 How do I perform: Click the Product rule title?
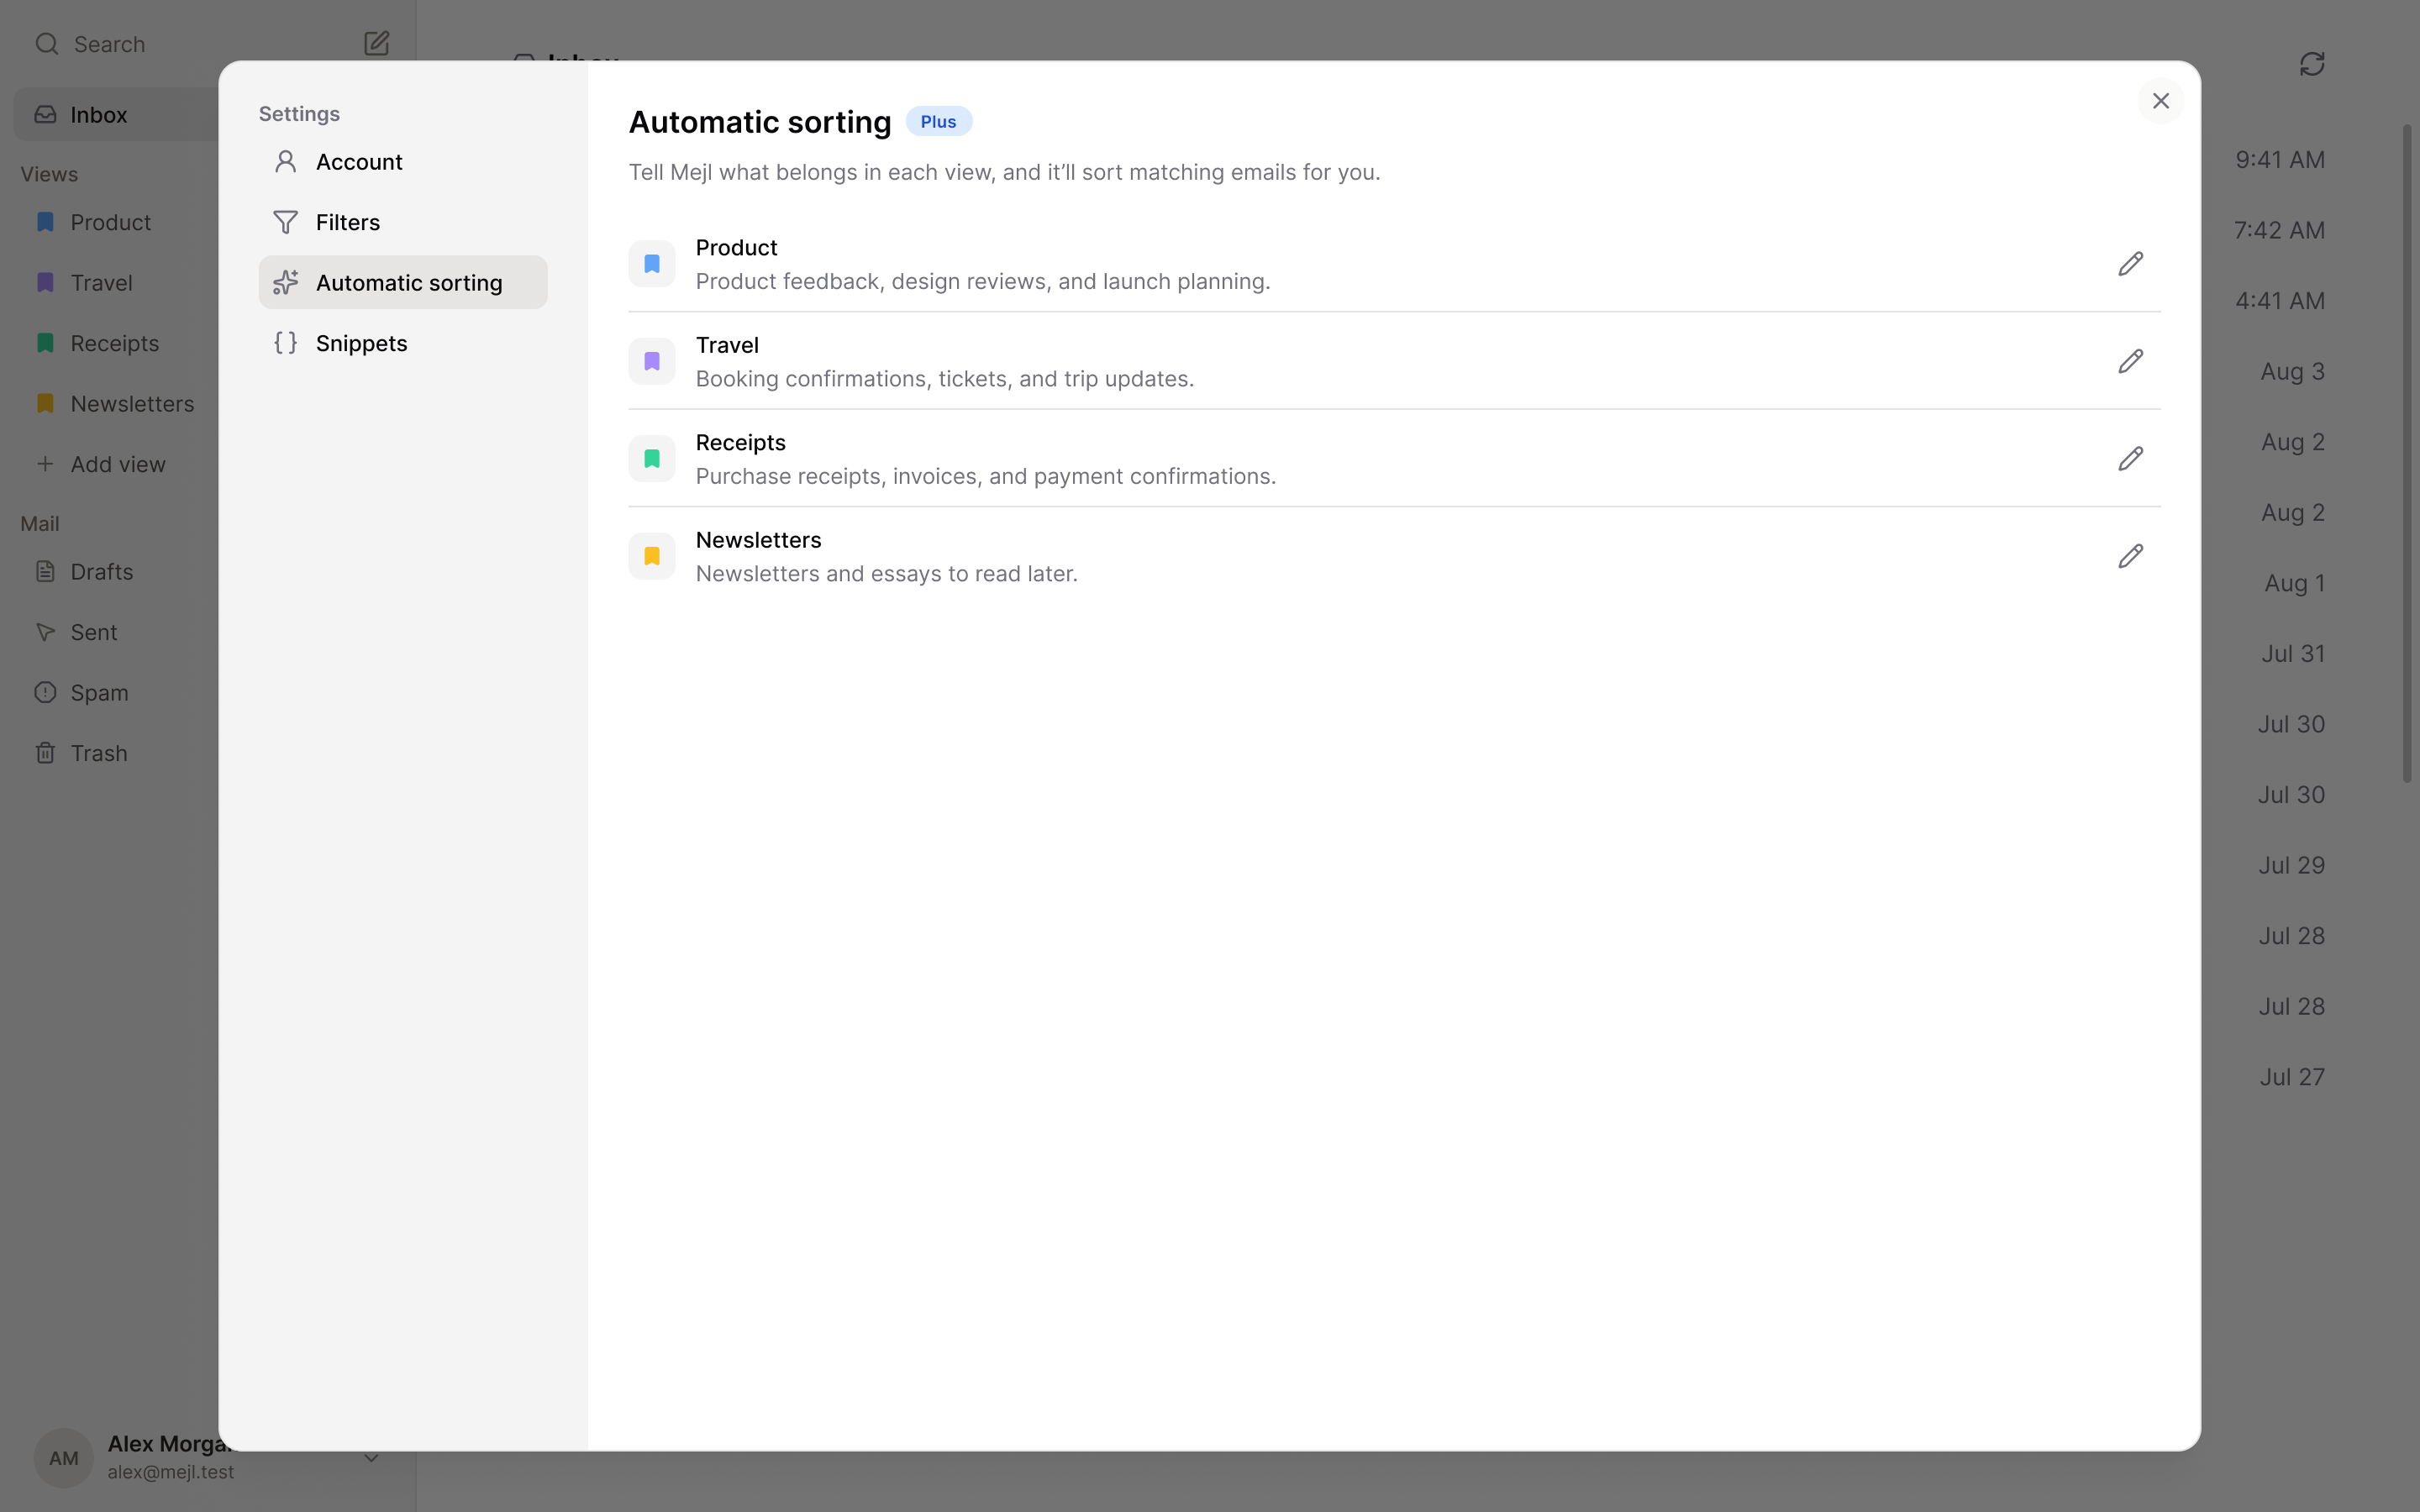click(x=736, y=247)
